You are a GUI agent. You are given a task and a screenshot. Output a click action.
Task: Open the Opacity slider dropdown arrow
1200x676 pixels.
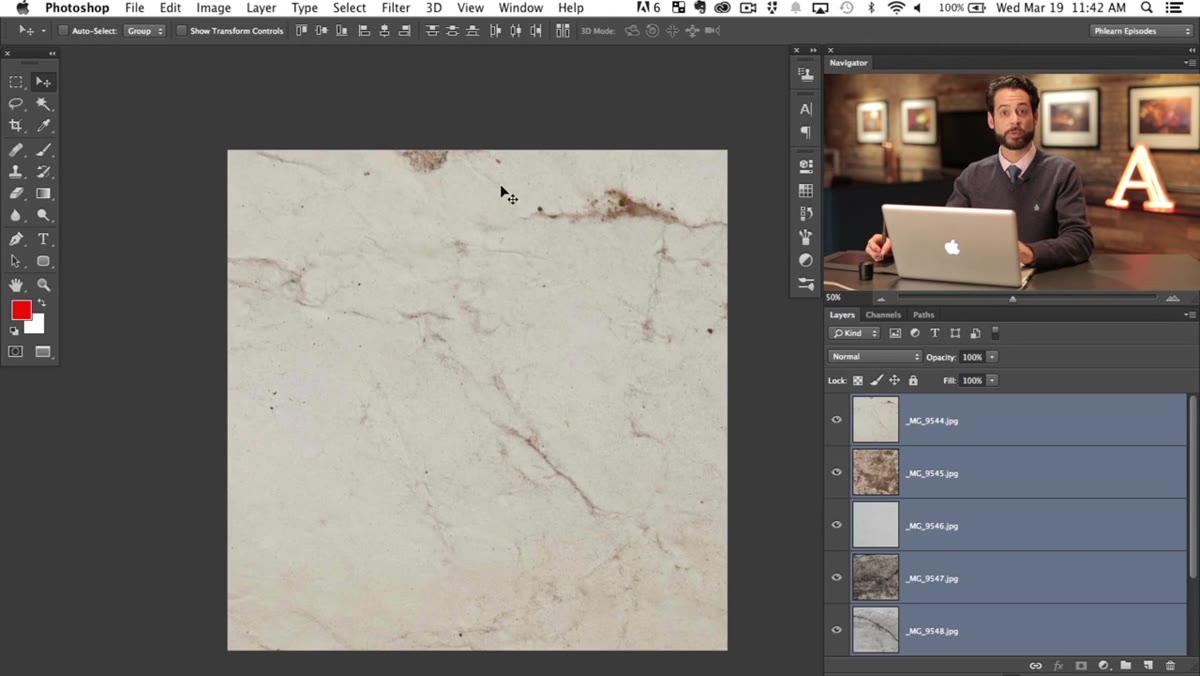click(992, 357)
